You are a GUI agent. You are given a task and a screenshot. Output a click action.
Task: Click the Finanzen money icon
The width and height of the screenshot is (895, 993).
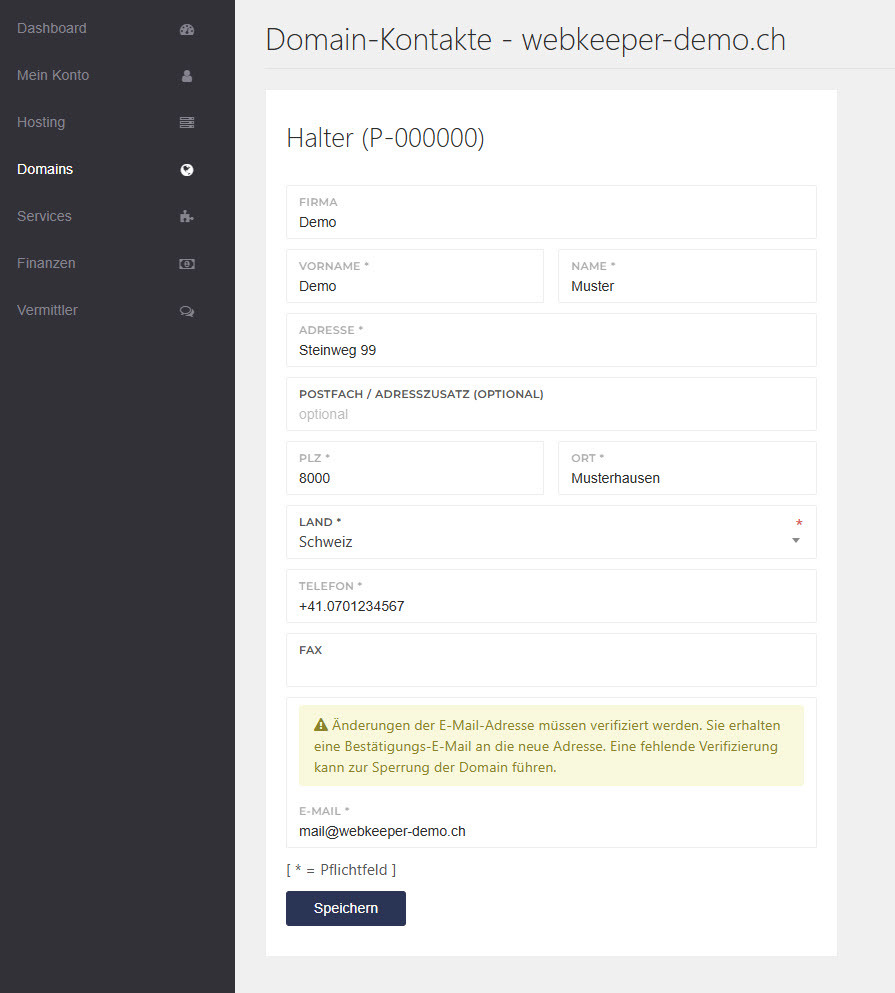(x=187, y=264)
